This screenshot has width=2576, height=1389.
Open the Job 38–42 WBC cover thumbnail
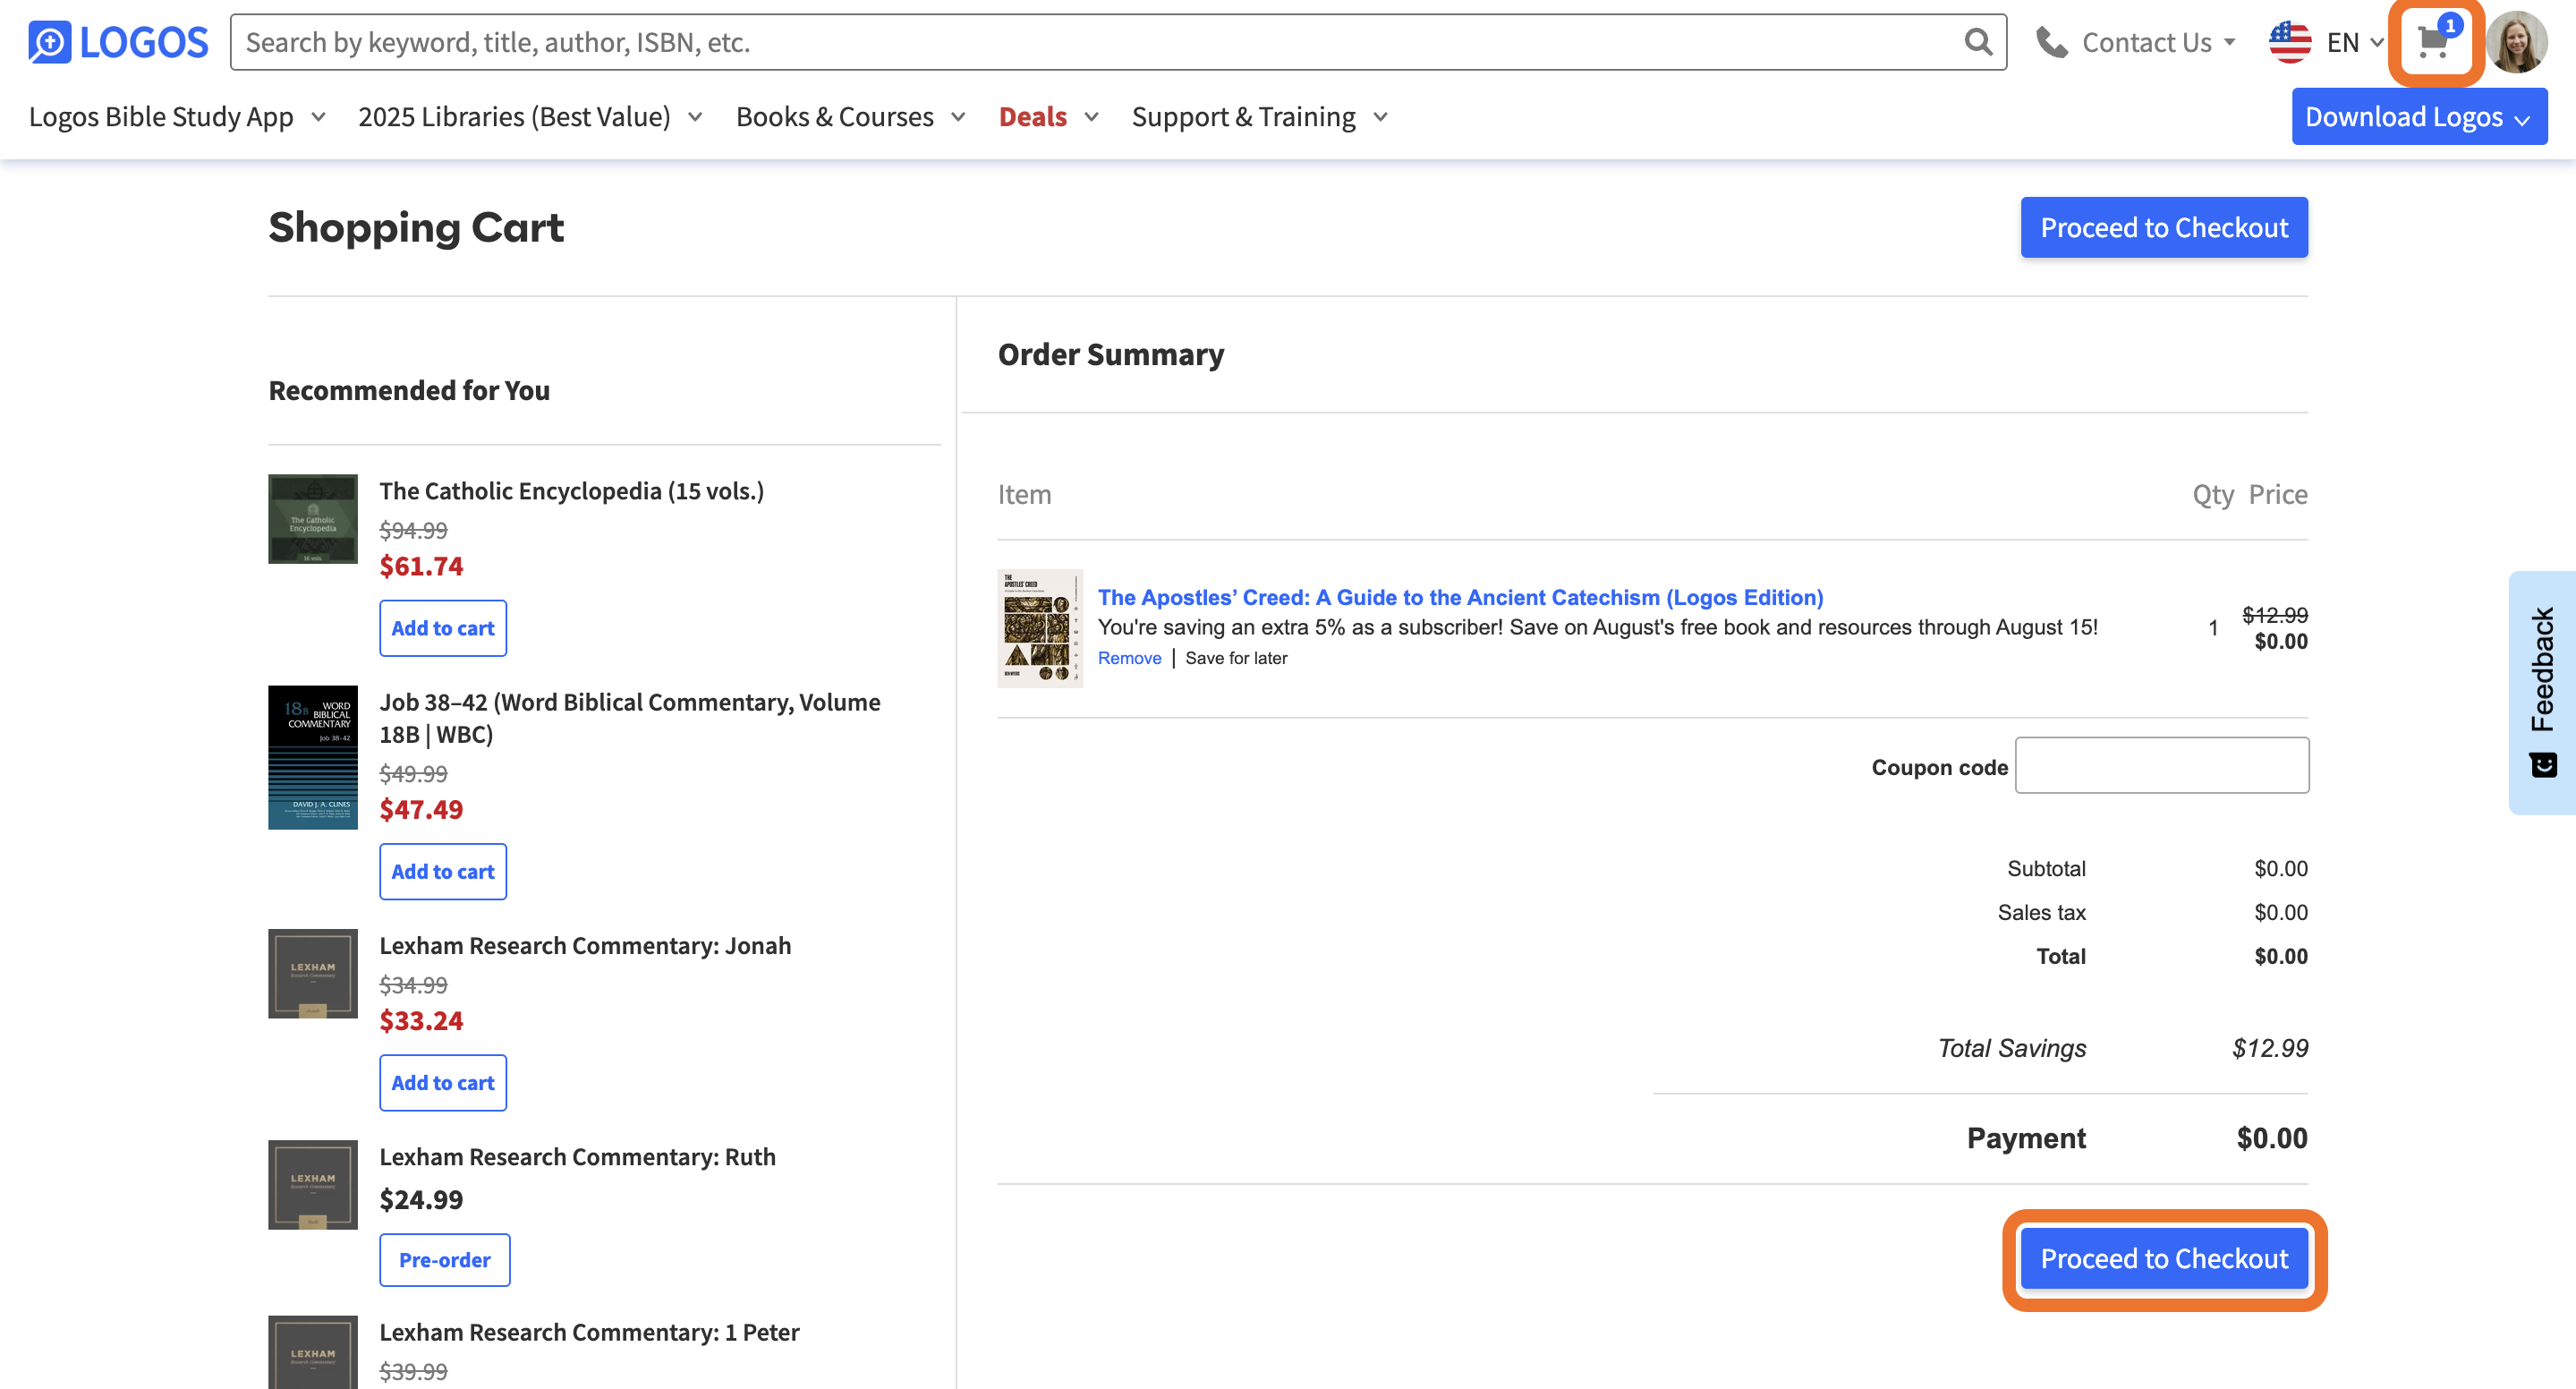(313, 757)
